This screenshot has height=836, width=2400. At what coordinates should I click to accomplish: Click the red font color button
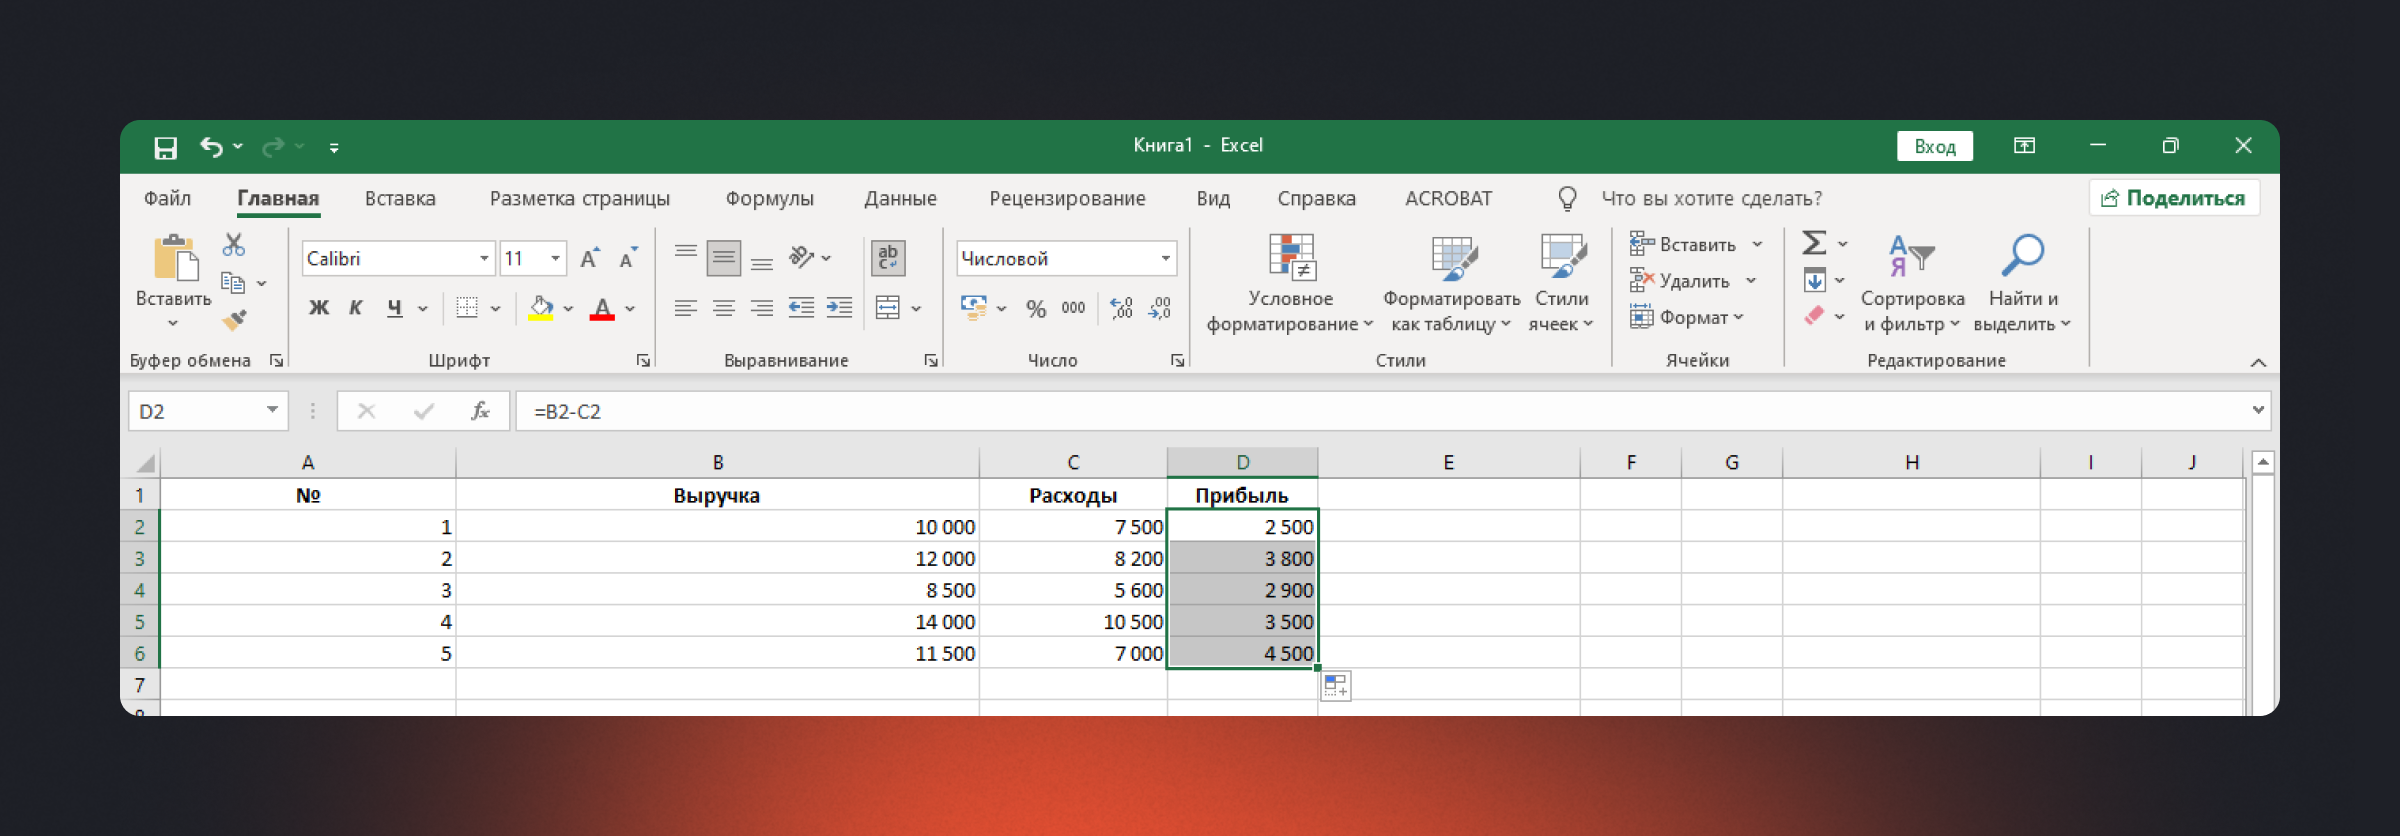602,309
